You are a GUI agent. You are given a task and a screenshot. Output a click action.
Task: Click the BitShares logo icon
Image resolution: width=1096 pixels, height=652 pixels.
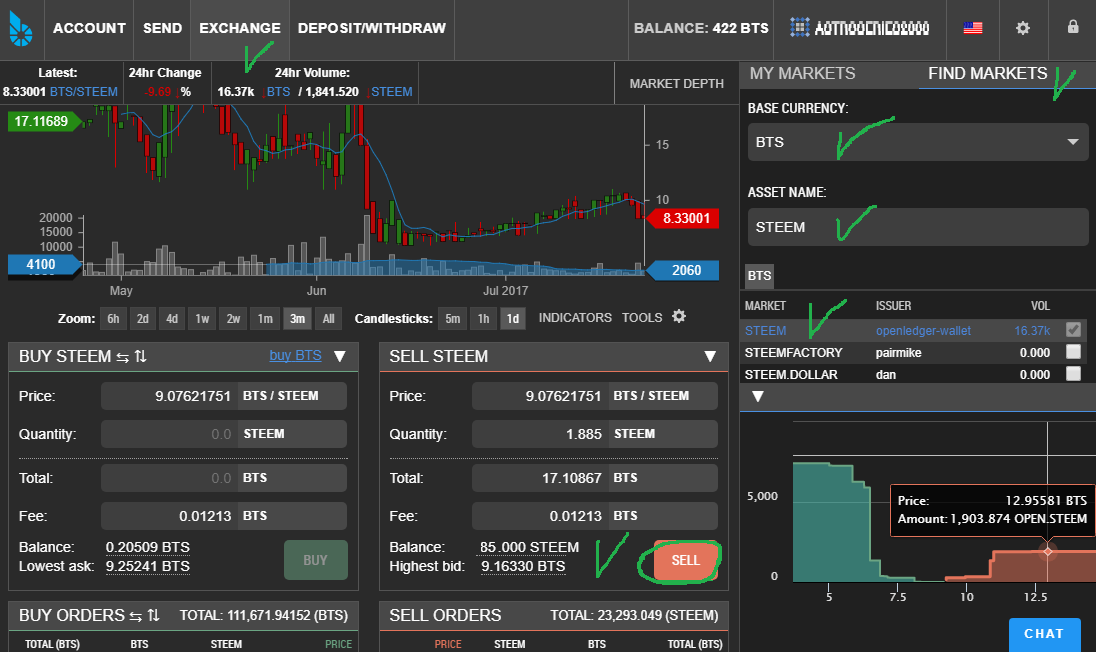point(21,28)
